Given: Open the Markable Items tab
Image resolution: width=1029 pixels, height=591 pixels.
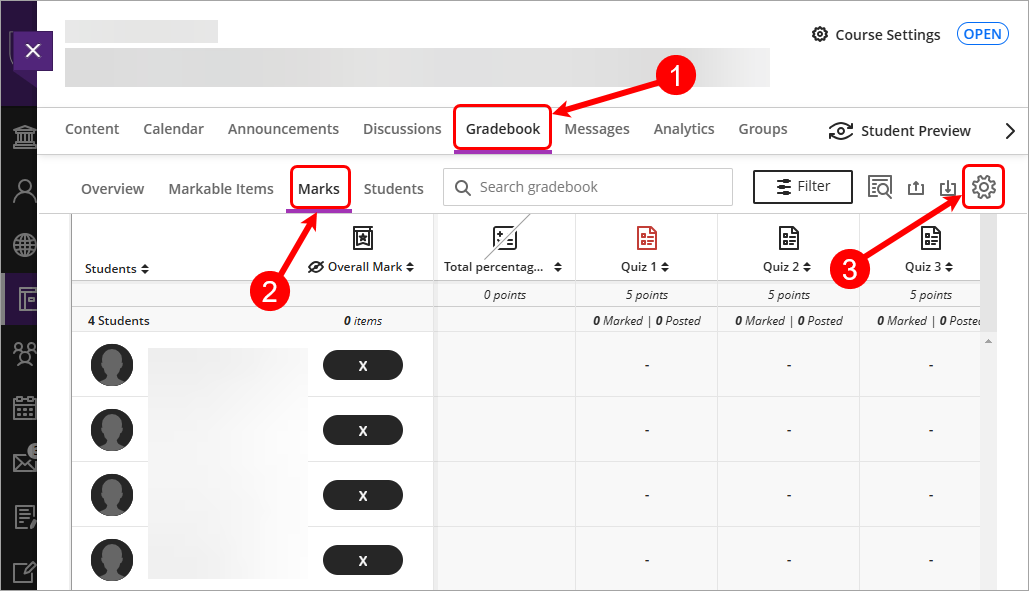Looking at the screenshot, I should (x=221, y=188).
